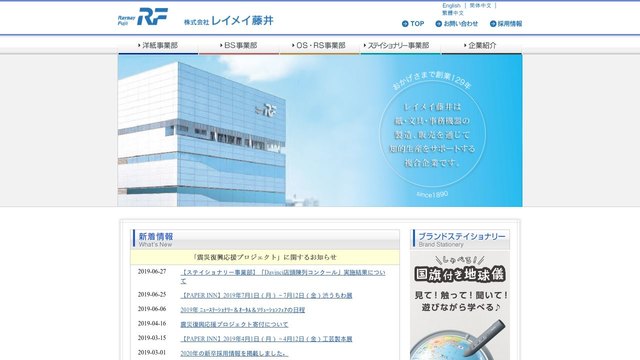
Task: Open 2019年 fair schedule news link
Action: (x=242, y=310)
